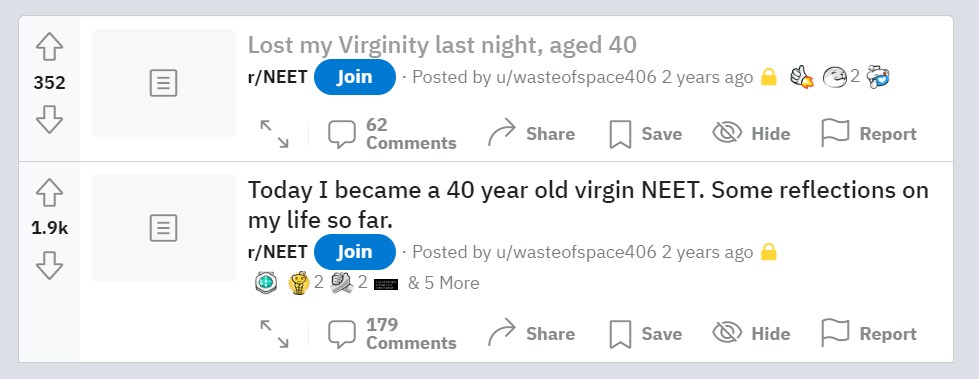Share the first post

click(x=531, y=134)
